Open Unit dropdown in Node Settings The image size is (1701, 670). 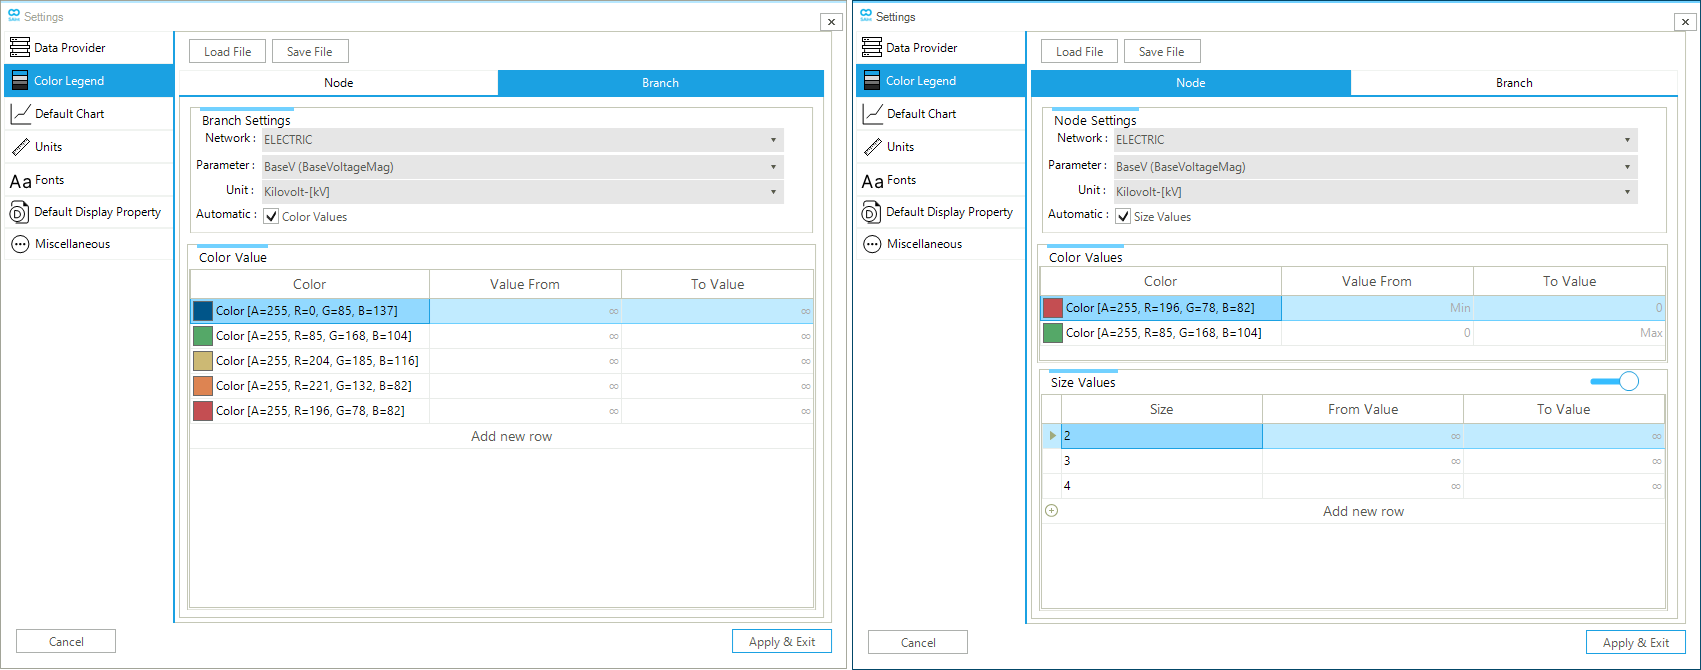pos(1376,192)
